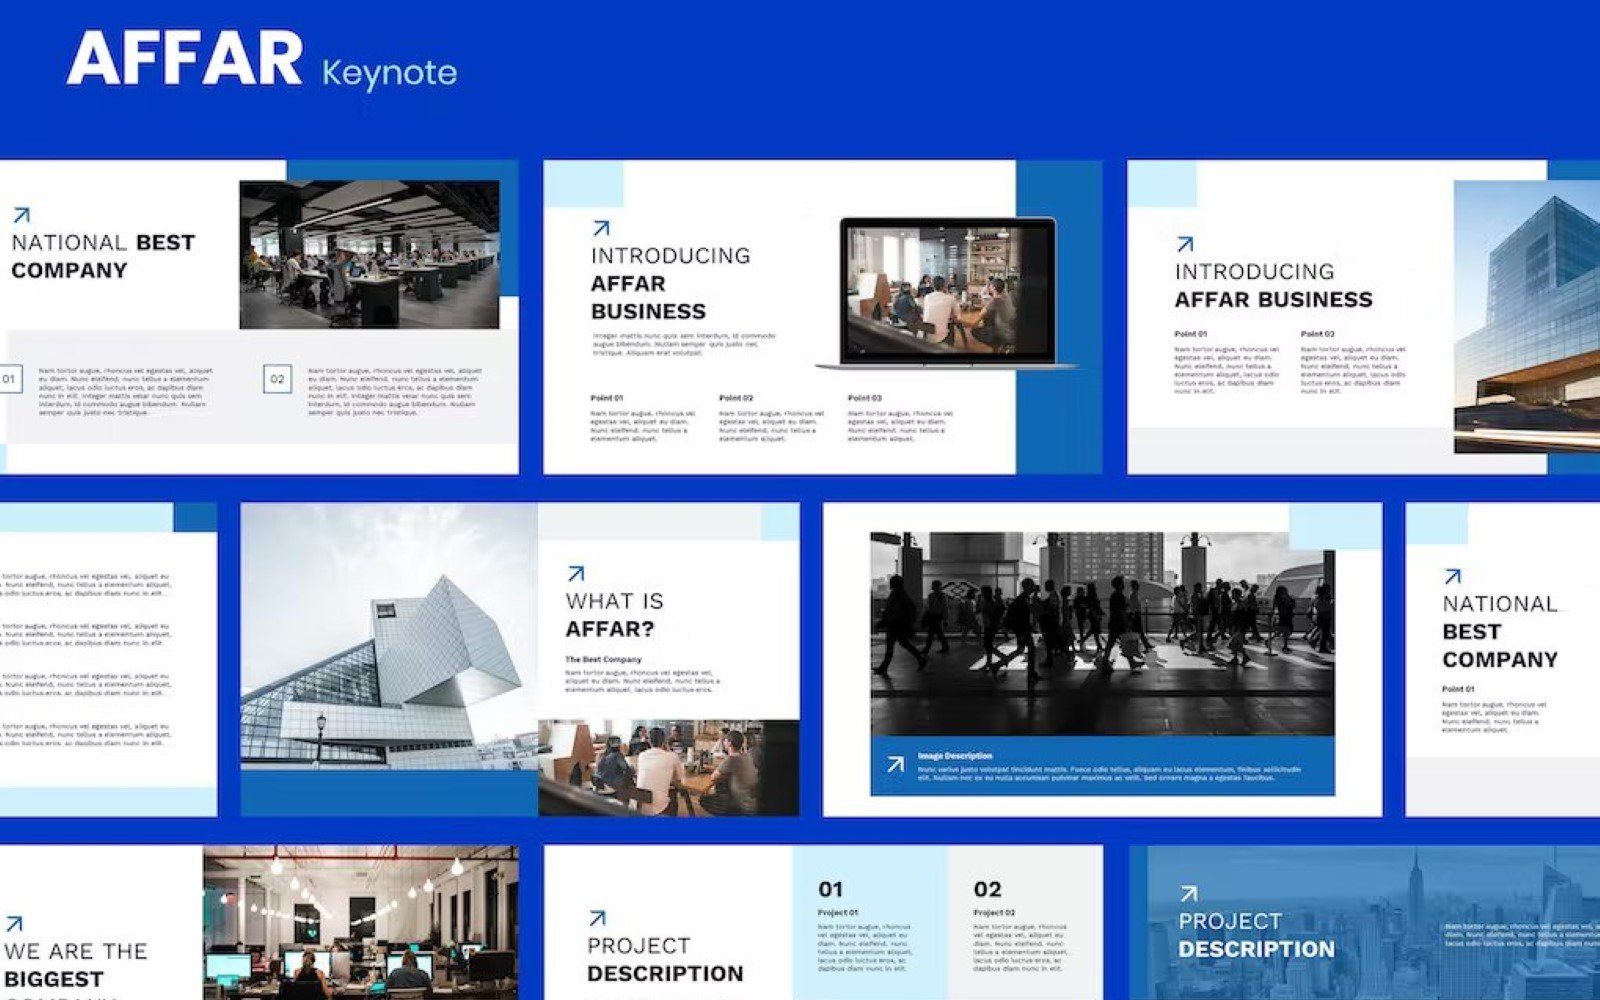Click 'PROJECT DESCRIPTION' title on the white slide
Screen dimensions: 1600x1000
point(665,960)
